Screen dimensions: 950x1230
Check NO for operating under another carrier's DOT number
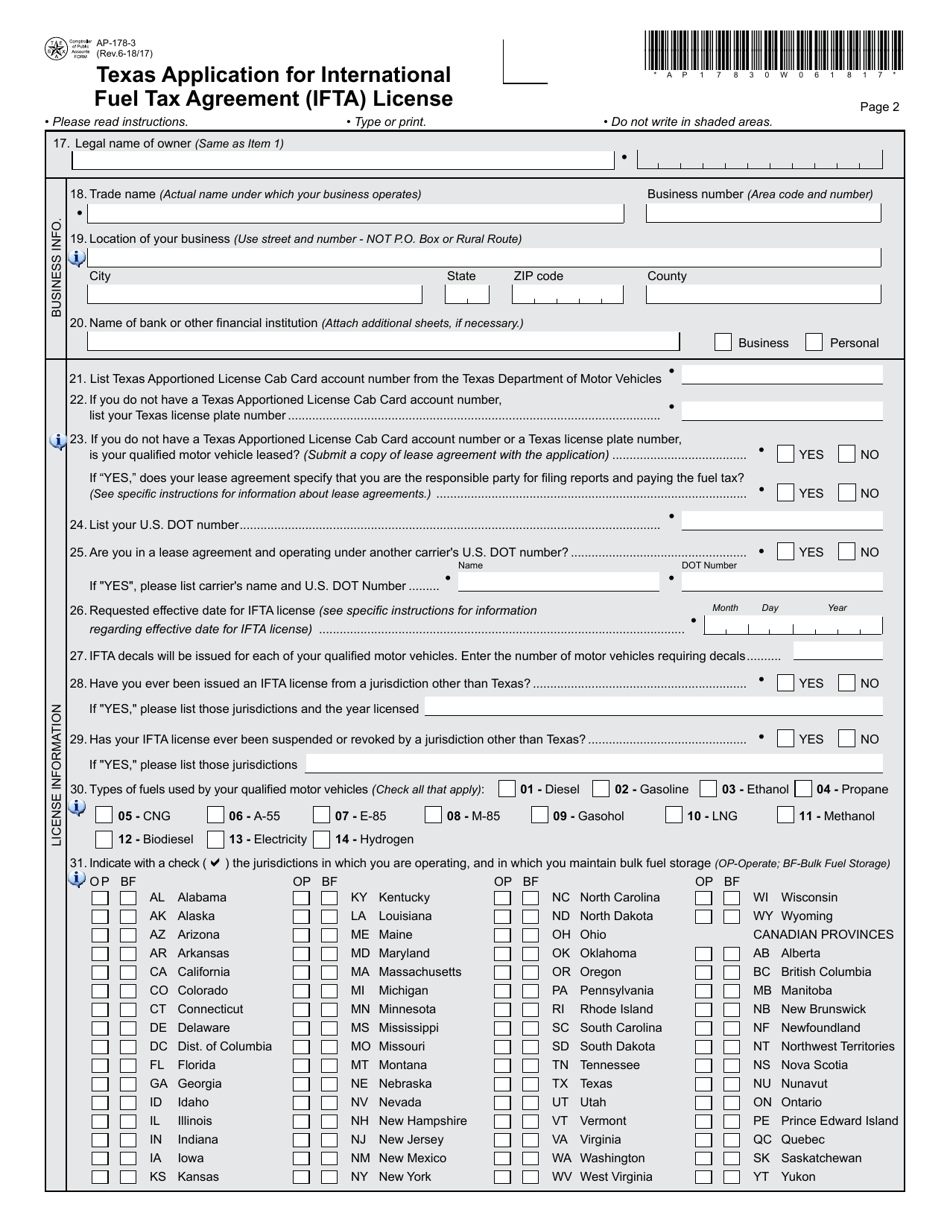click(849, 551)
